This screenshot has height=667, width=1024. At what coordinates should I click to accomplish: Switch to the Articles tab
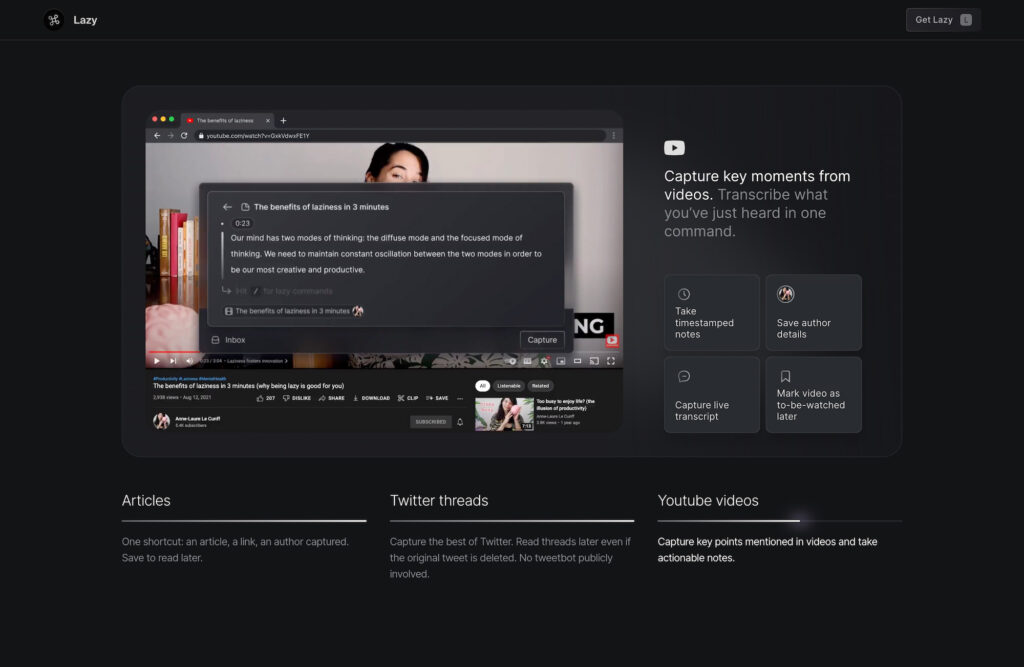coord(146,500)
